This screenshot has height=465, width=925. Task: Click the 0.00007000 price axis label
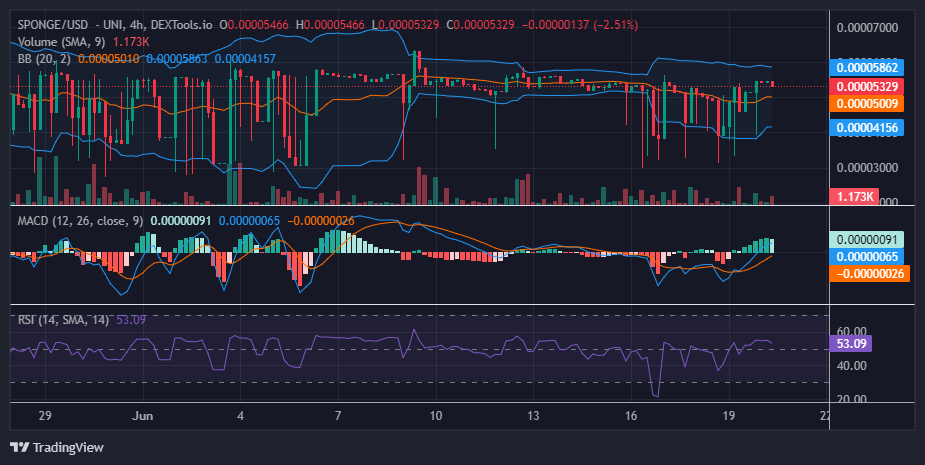point(867,28)
